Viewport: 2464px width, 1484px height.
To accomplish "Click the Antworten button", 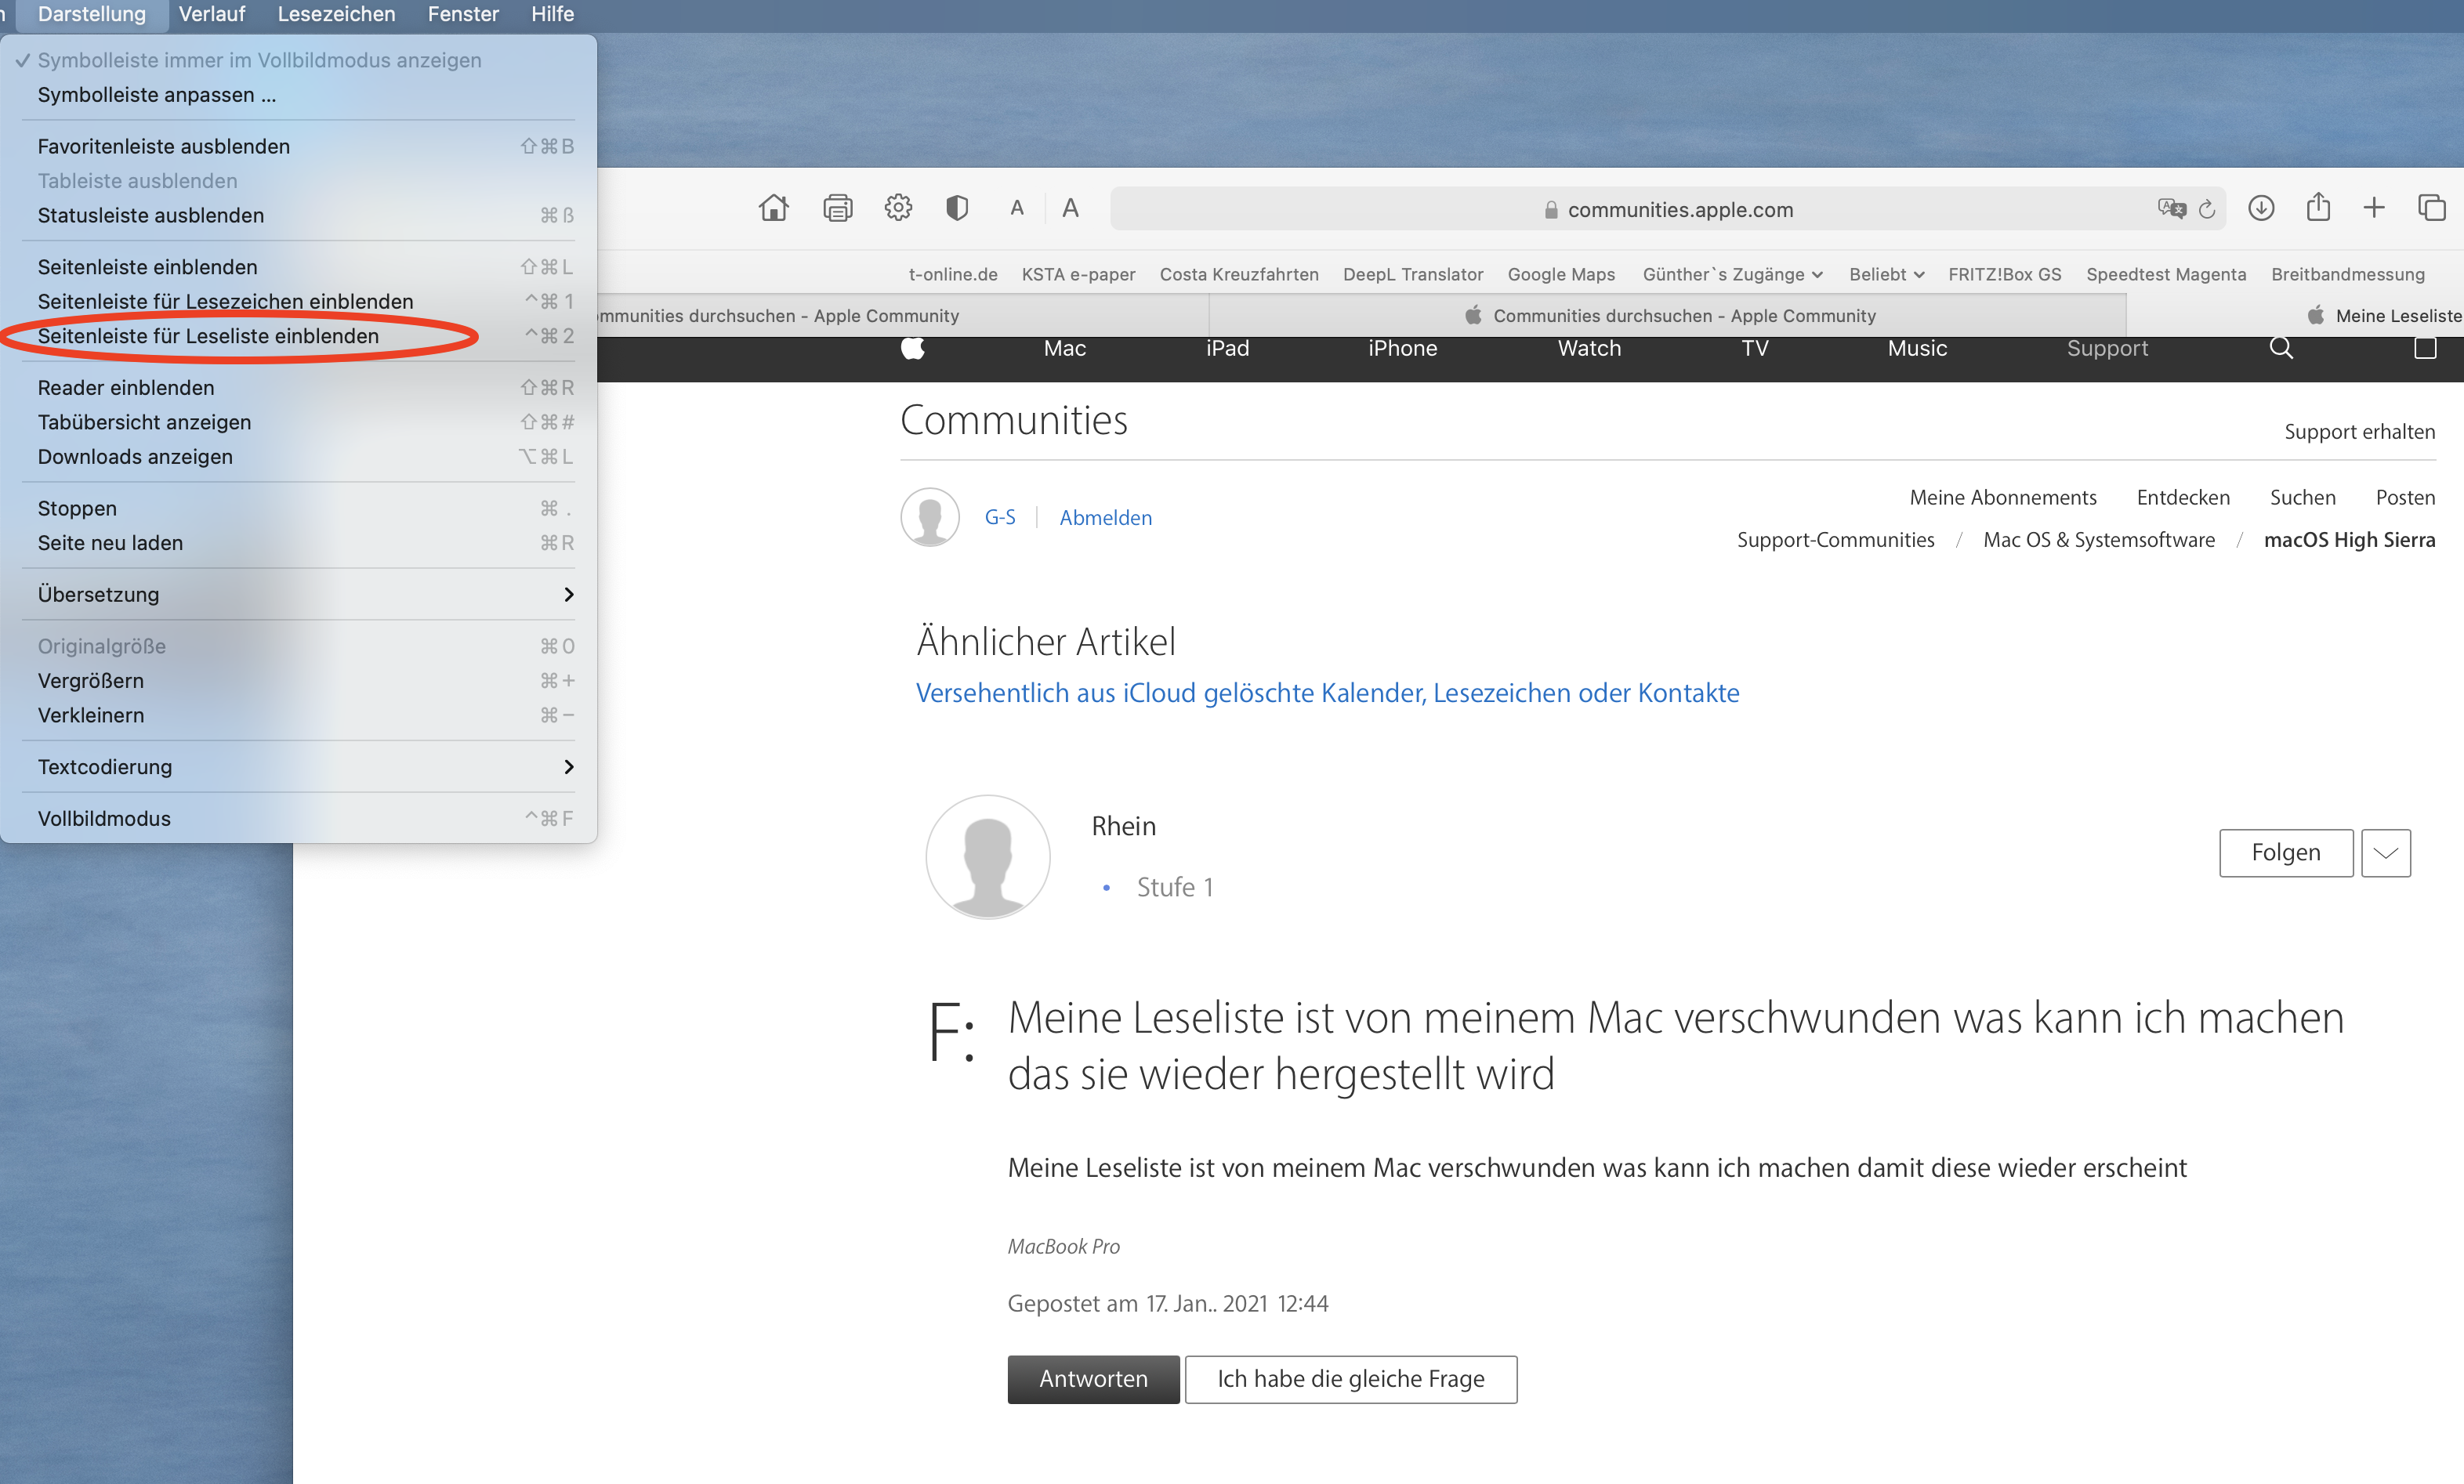I will tap(1093, 1379).
